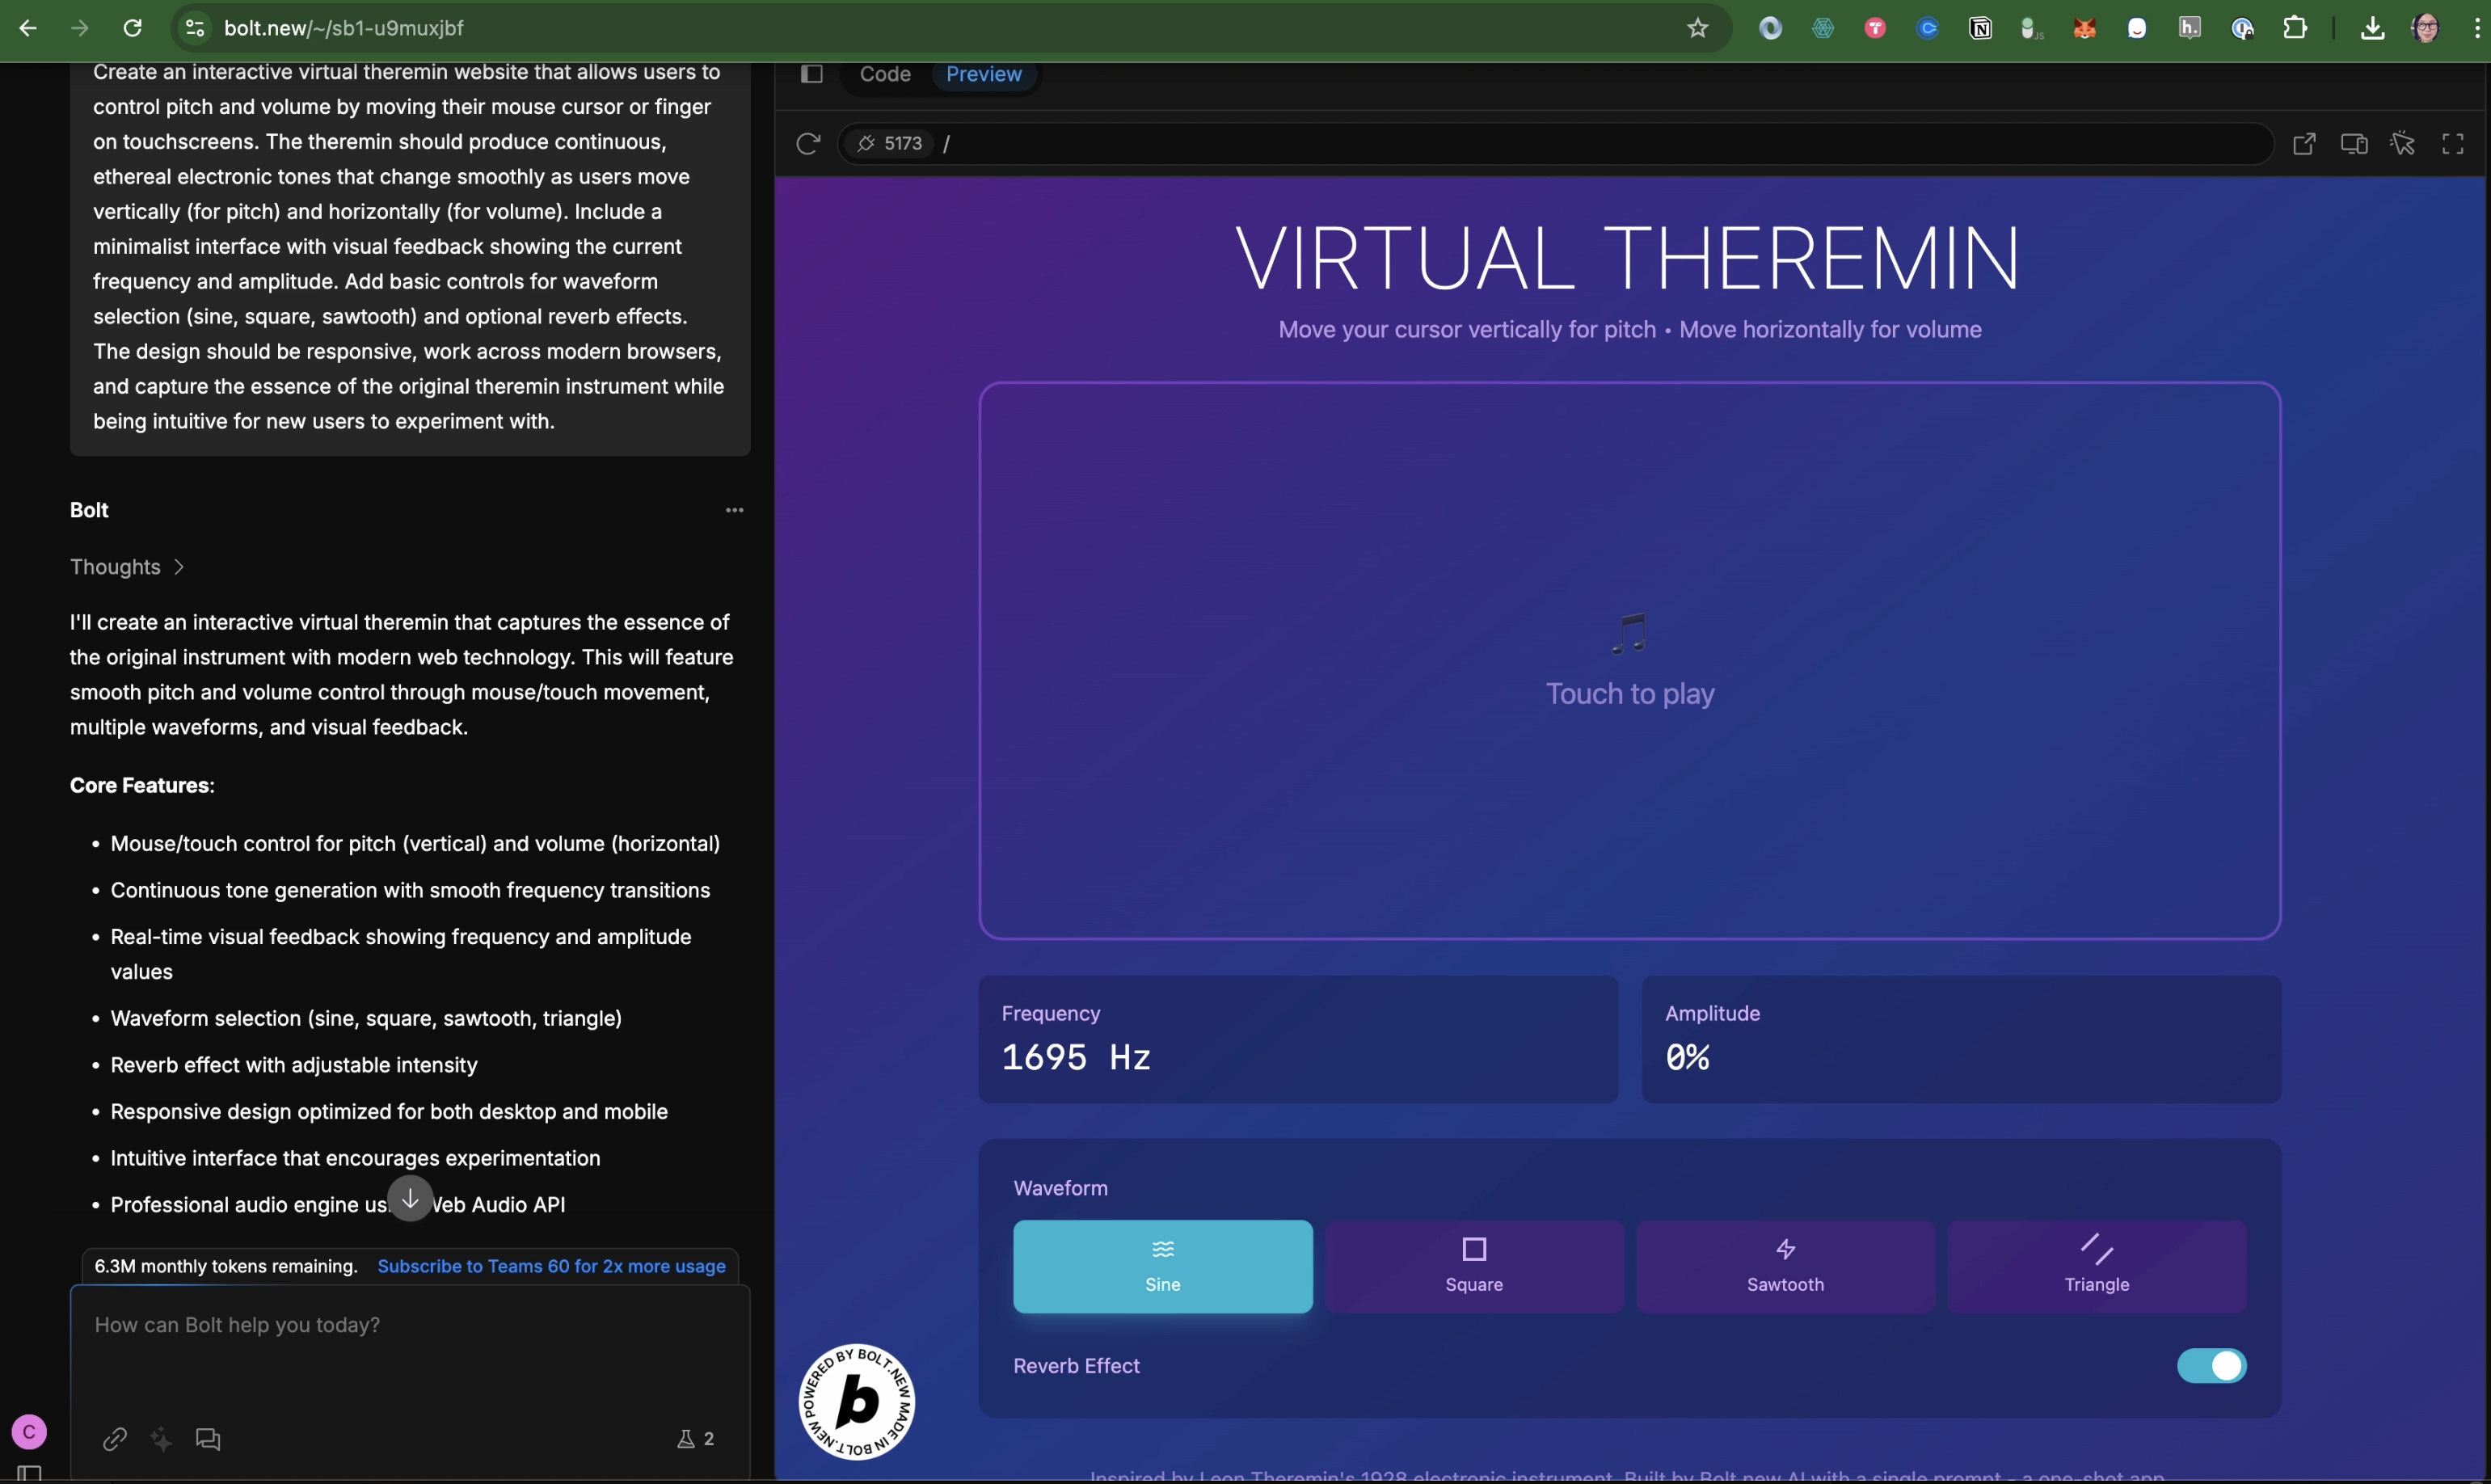Click the enhance prompt sparkle icon
2491x1484 pixels.
tap(161, 1439)
